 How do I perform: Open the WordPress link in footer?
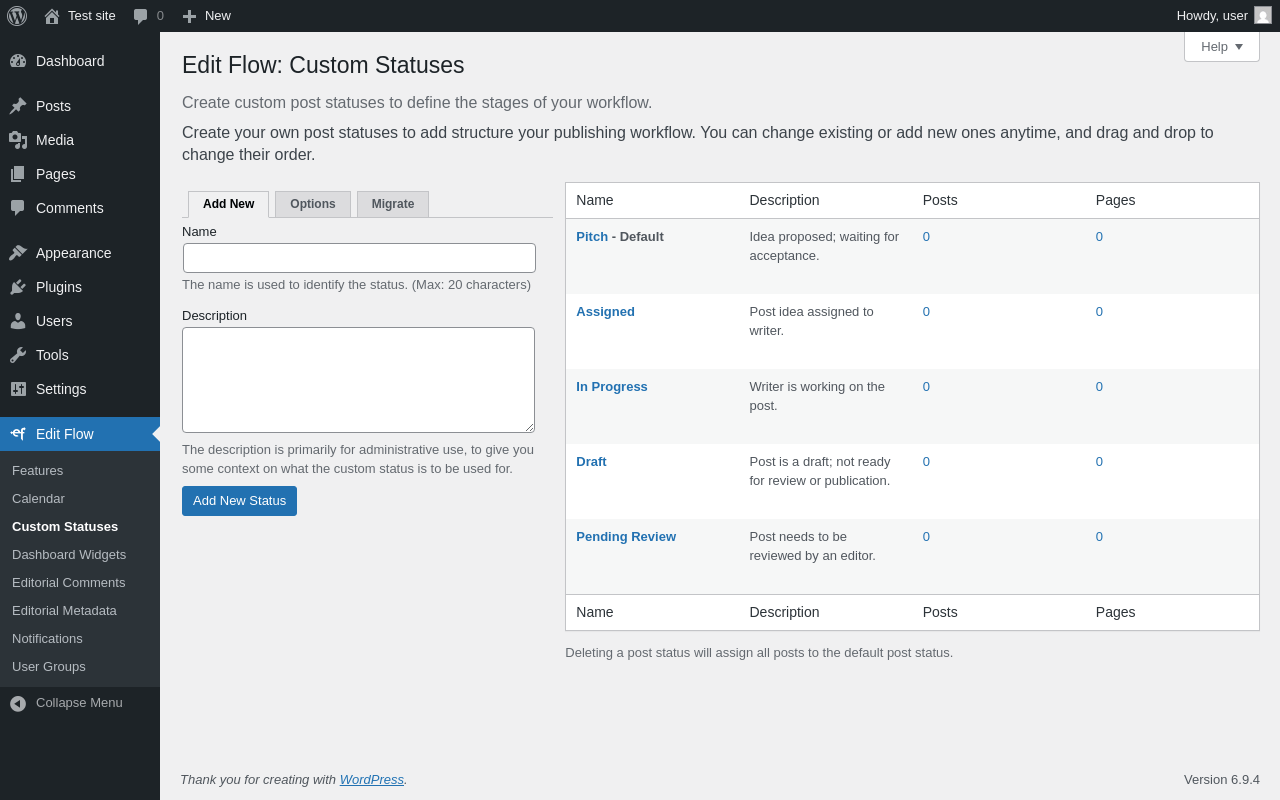point(372,779)
